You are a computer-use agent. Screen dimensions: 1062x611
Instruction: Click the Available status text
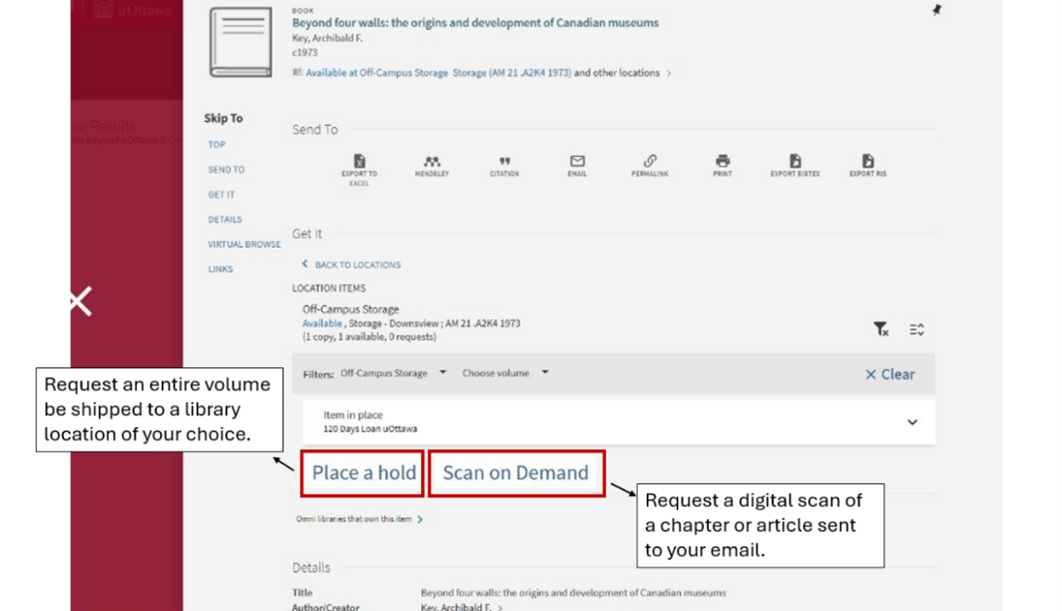coord(322,323)
